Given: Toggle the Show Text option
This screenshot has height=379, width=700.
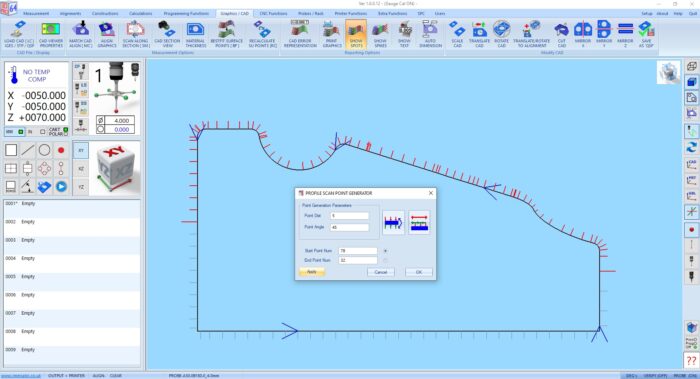Looking at the screenshot, I should (x=404, y=34).
